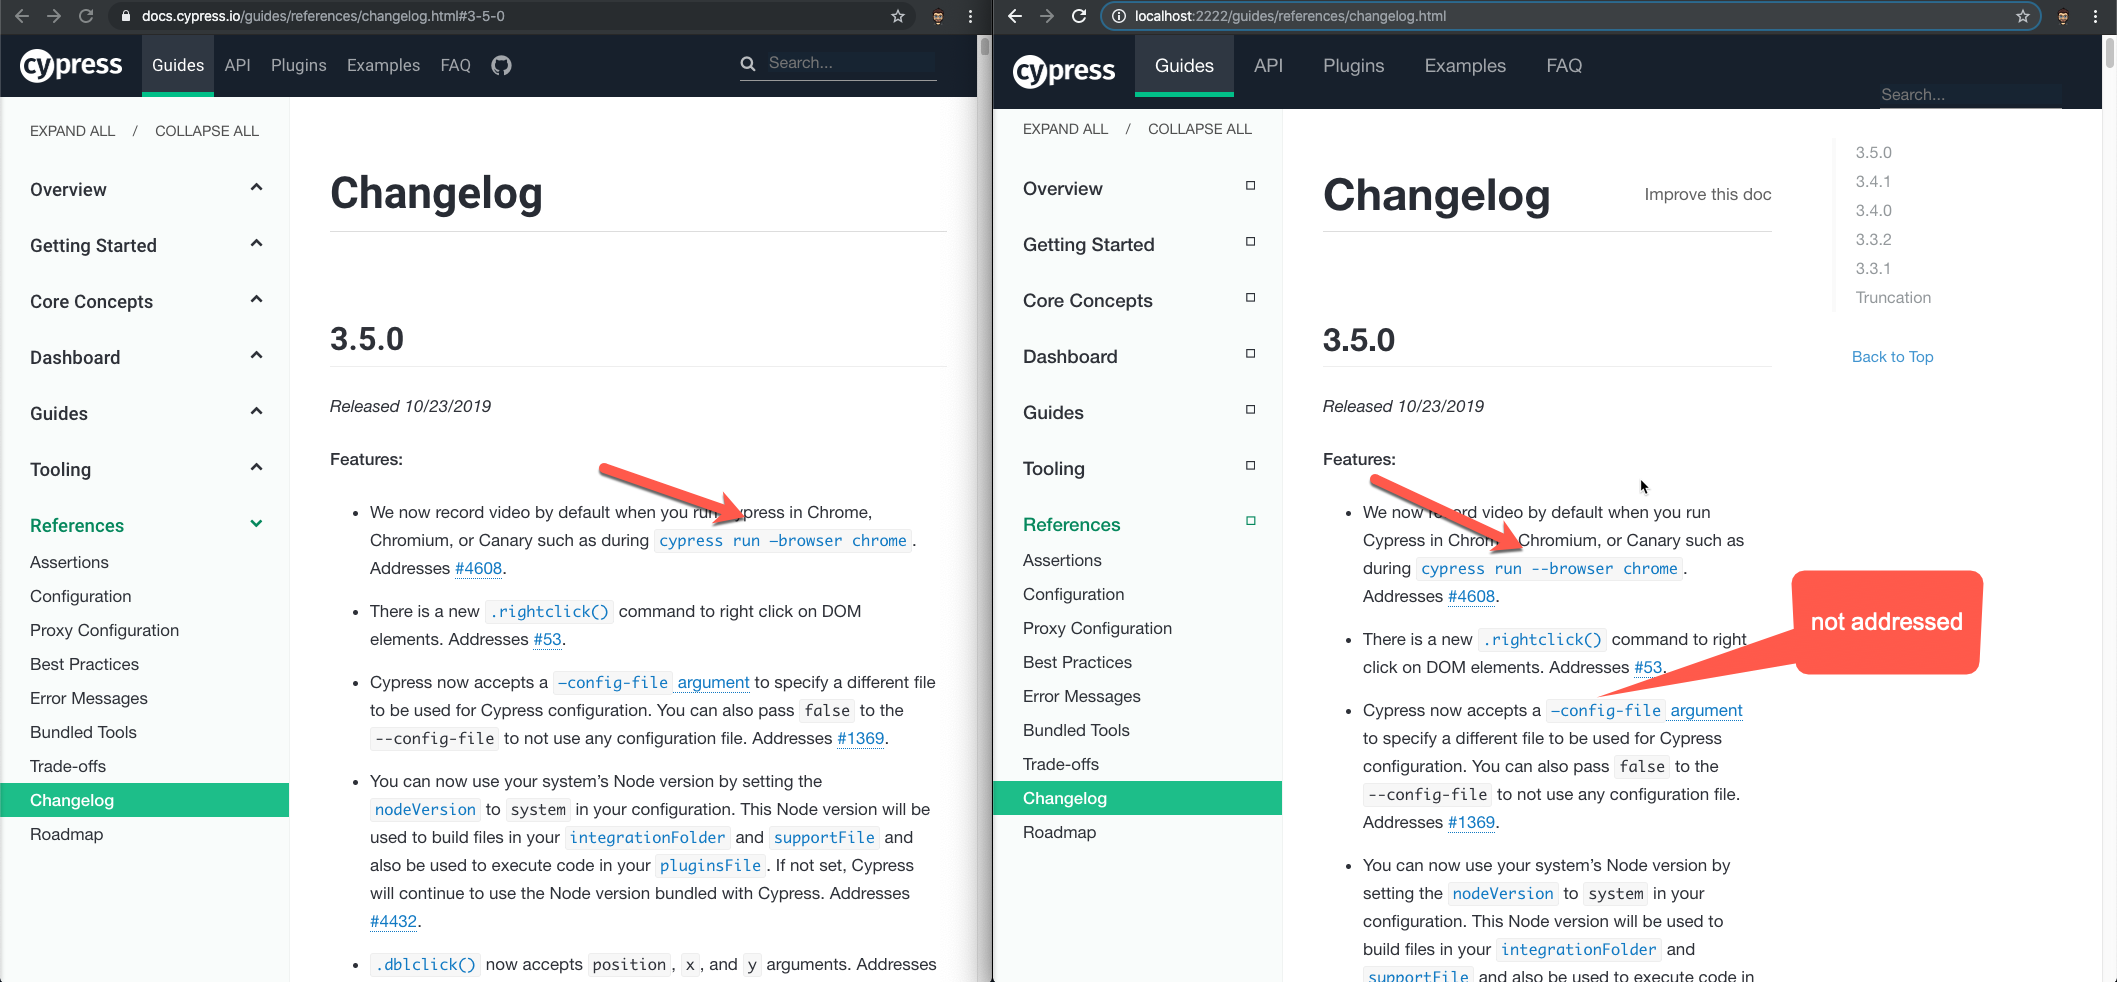
Task: Go forward in left browser window
Action: [54, 16]
